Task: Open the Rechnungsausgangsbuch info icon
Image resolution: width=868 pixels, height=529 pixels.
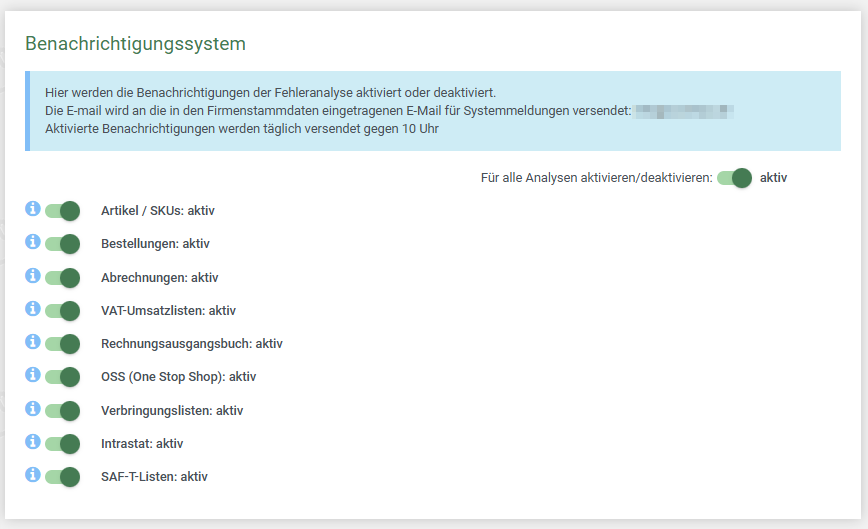Action: click(32, 342)
